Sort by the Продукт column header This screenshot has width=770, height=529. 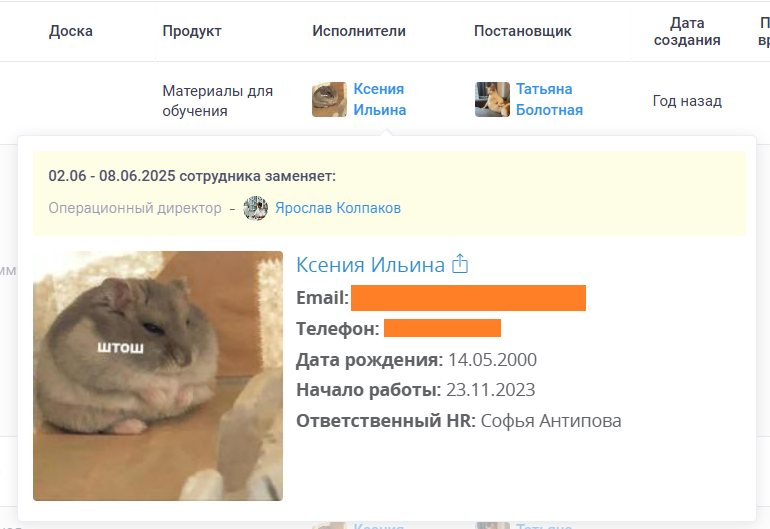(x=192, y=31)
